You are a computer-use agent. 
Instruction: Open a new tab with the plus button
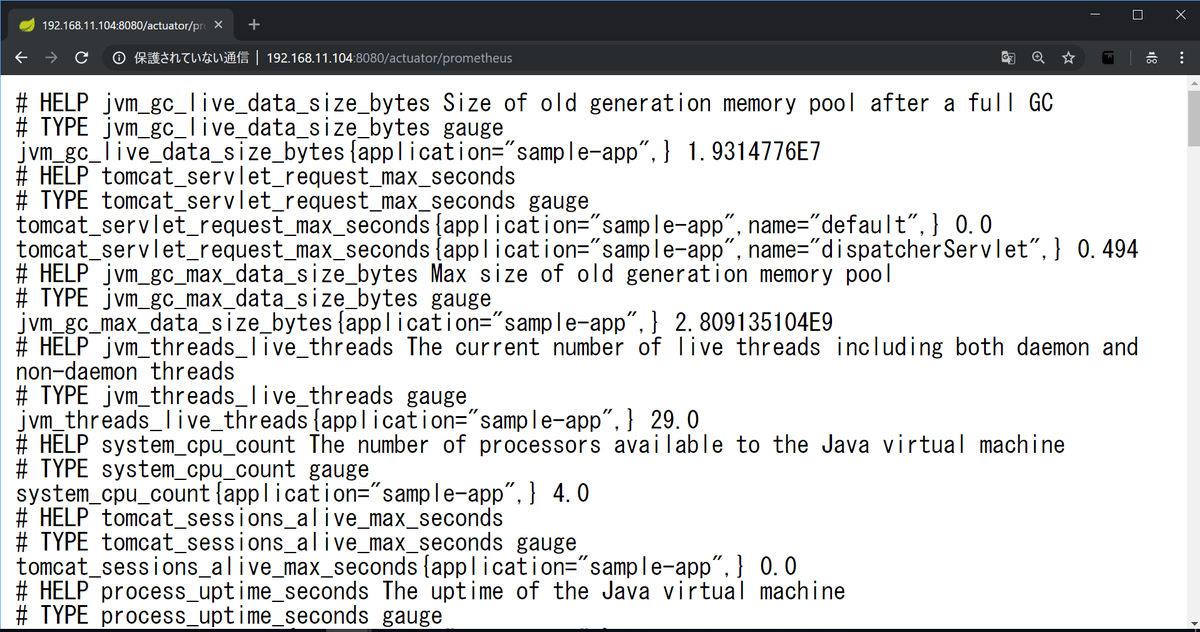254,24
